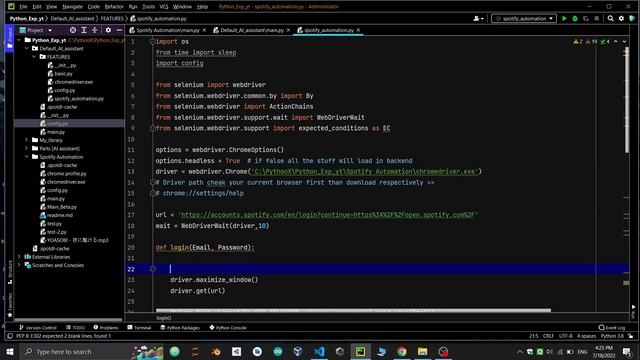Open the Project view type dropdown

click(x=36, y=30)
